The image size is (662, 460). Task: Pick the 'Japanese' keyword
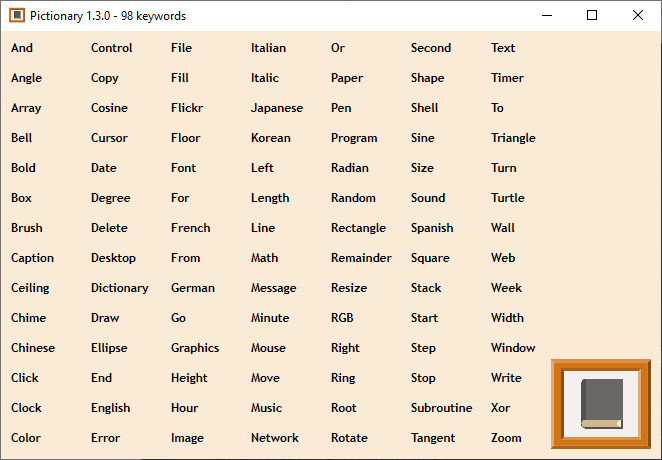[x=277, y=108]
